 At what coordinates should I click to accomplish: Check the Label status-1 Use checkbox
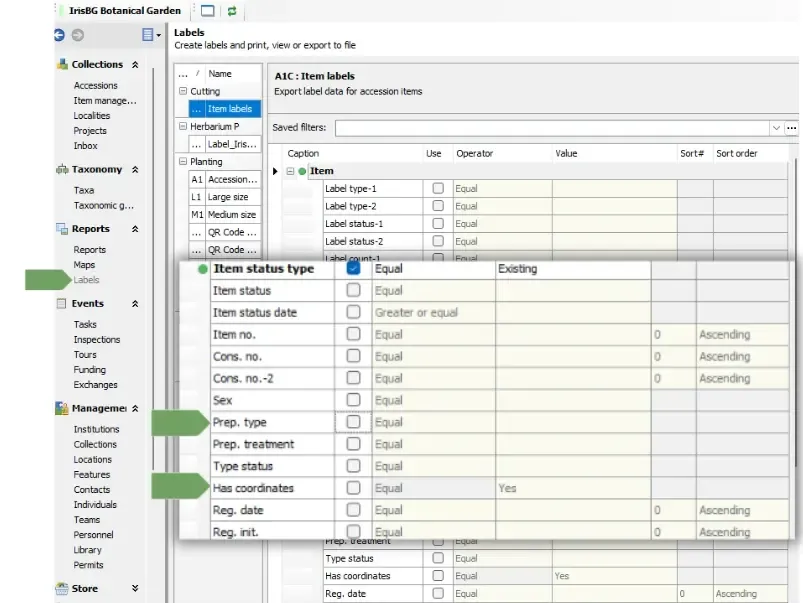438,223
